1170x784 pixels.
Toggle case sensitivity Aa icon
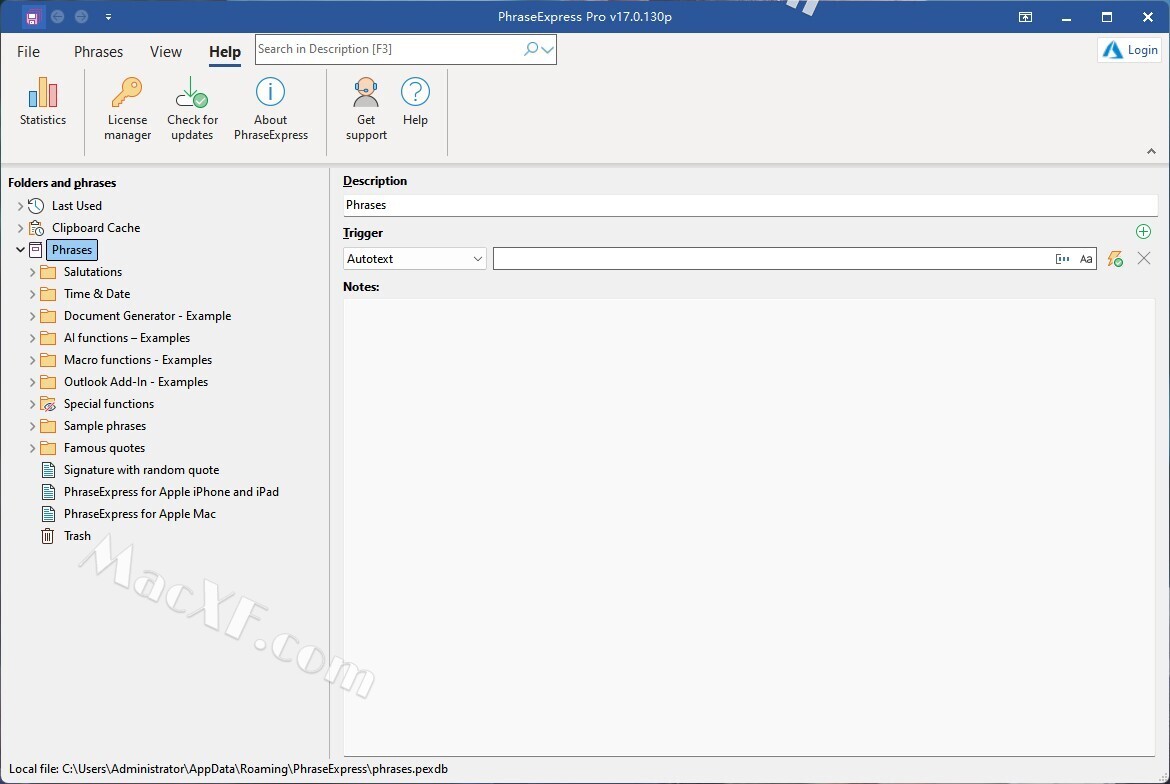(1086, 259)
